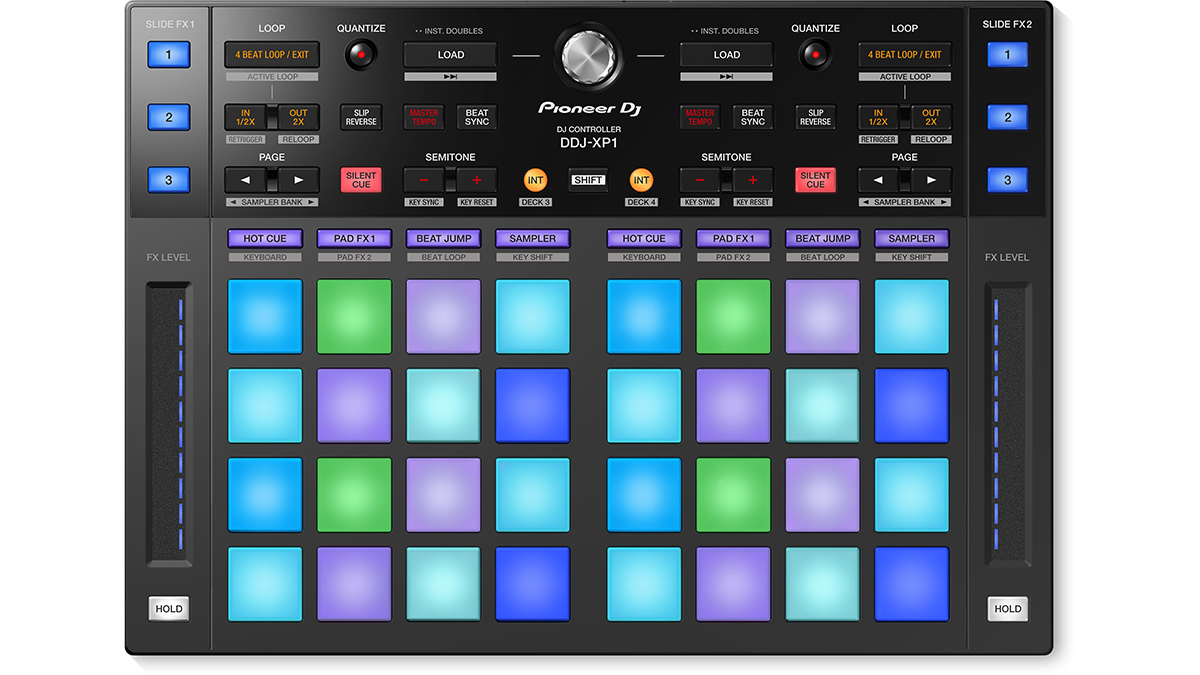The height and width of the screenshot is (675, 1200).
Task: Hit blue pad directly below left HOT CUE
Action: pos(265,317)
